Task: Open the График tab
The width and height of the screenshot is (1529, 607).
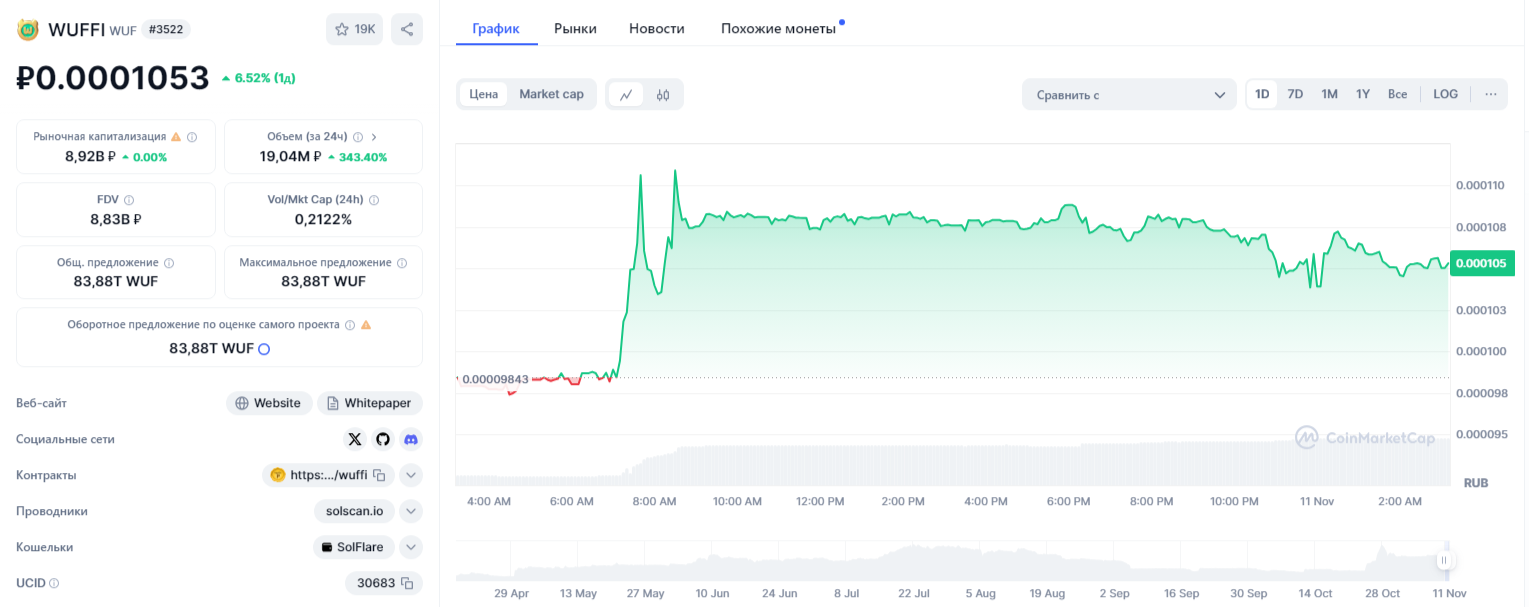Action: pos(496,28)
